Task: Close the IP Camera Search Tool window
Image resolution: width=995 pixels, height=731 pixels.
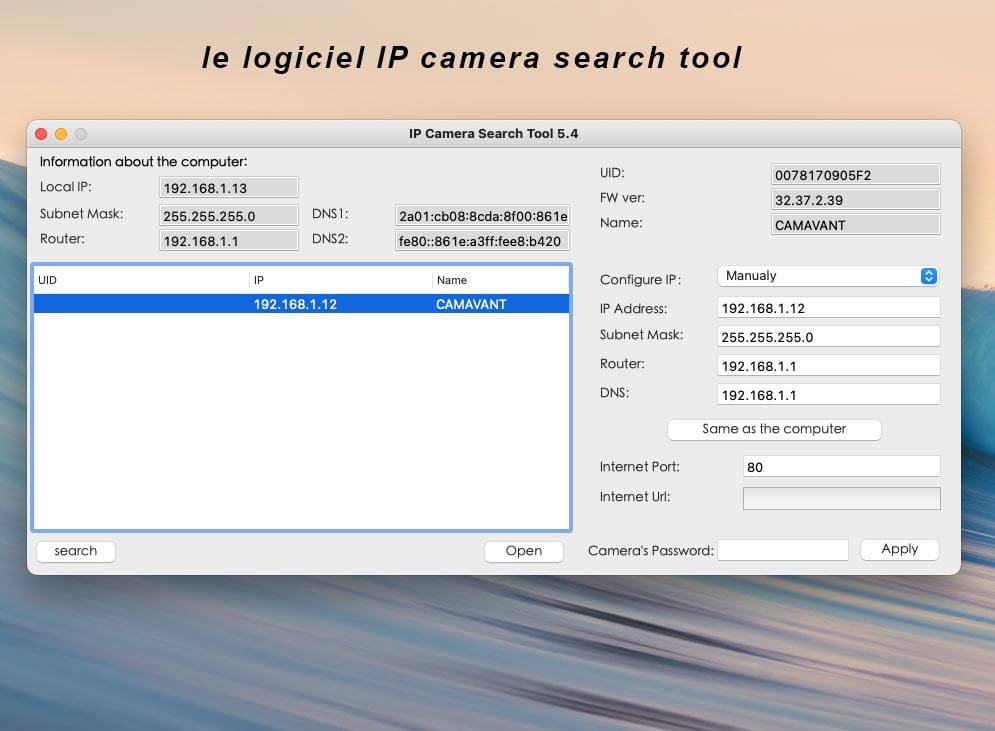Action: pos(41,134)
